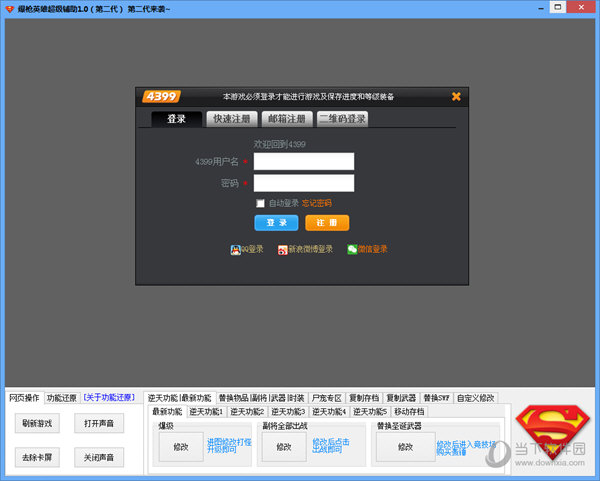
Task: Select the 逆天功能|最新功能 tab
Action: click(x=179, y=398)
